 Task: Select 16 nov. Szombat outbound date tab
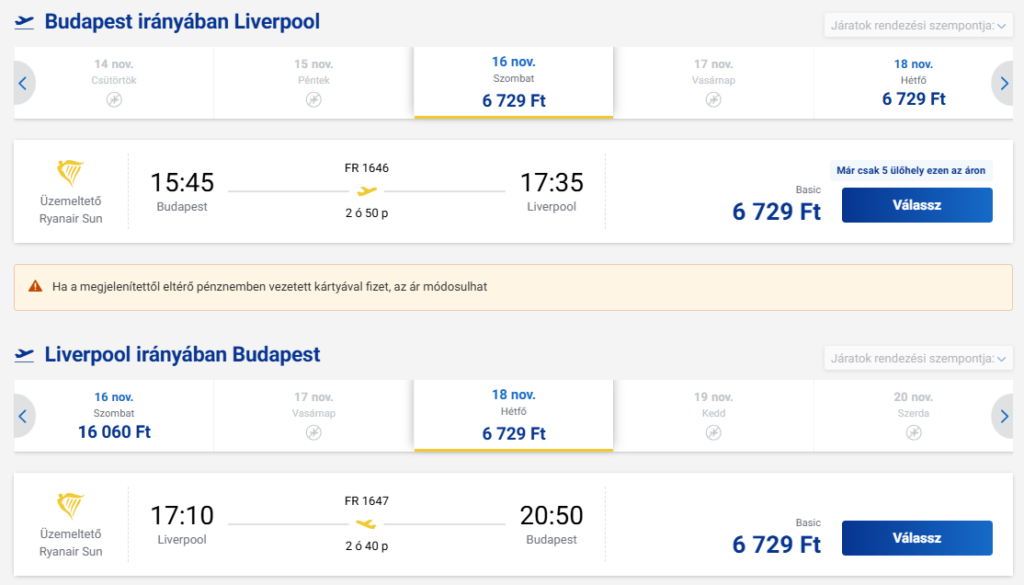tap(513, 82)
